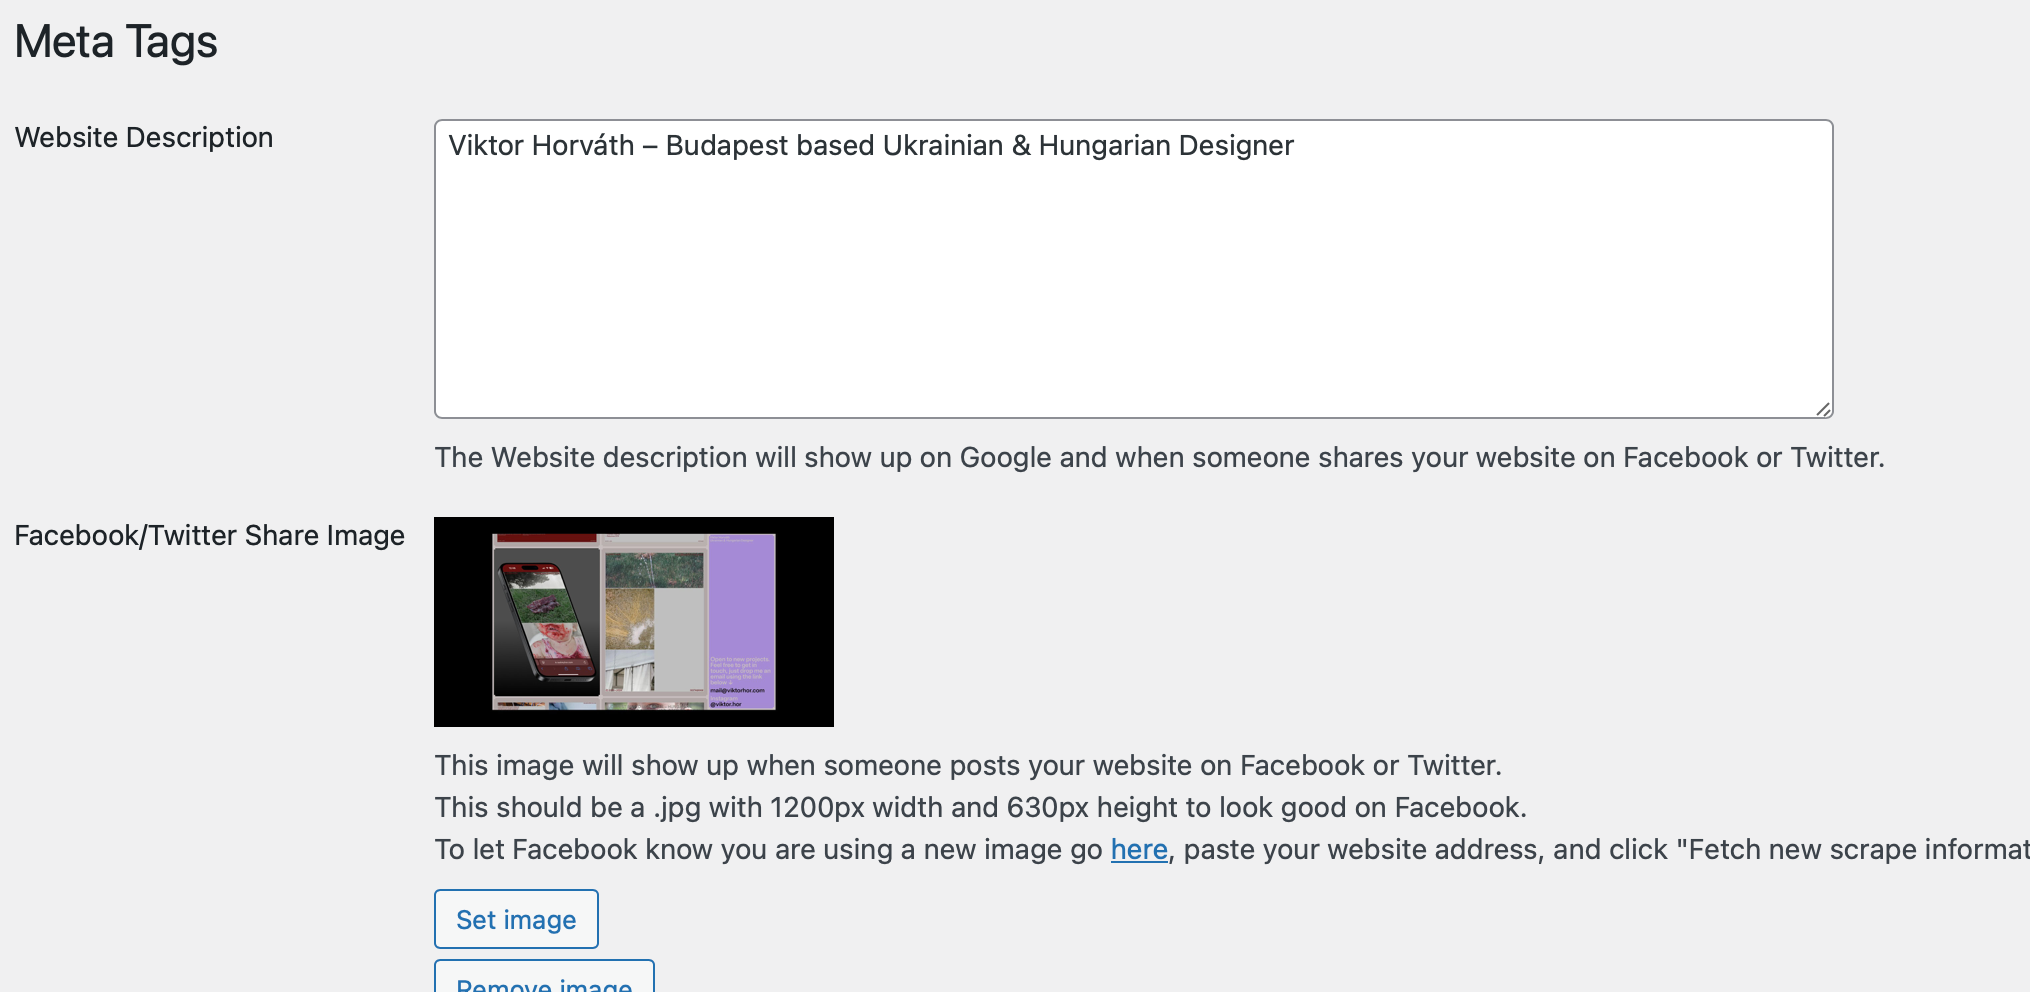Click the "This image will show up" help text
Screen dimensions: 2030x992
pos(967,765)
